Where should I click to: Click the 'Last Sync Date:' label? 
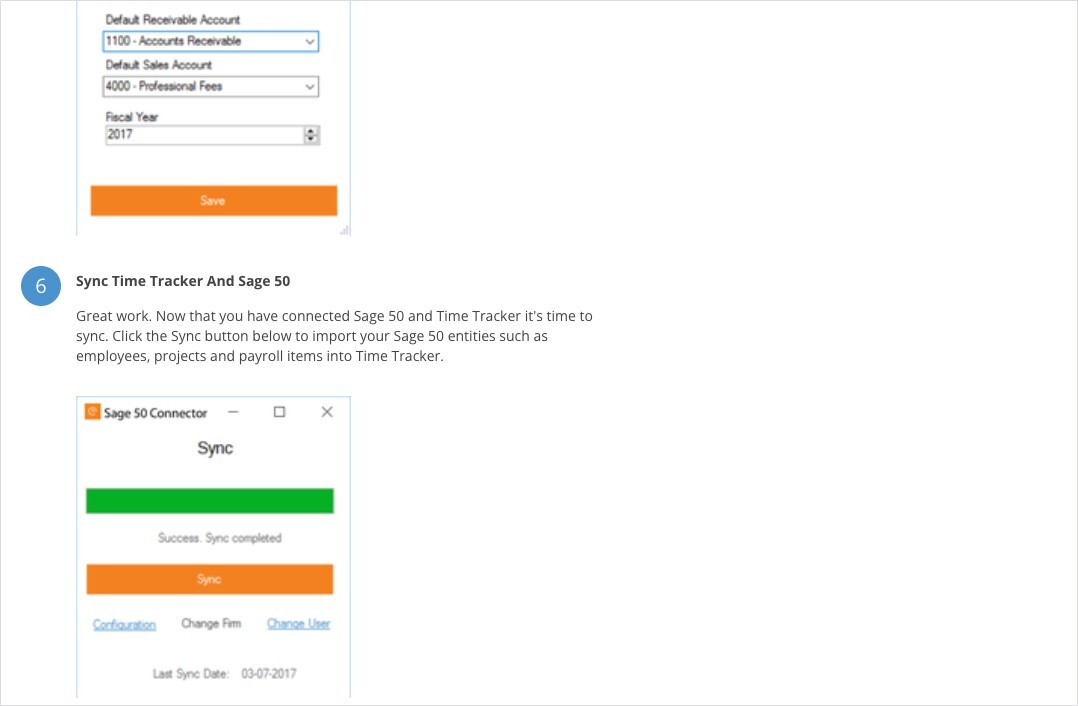pyautogui.click(x=191, y=674)
